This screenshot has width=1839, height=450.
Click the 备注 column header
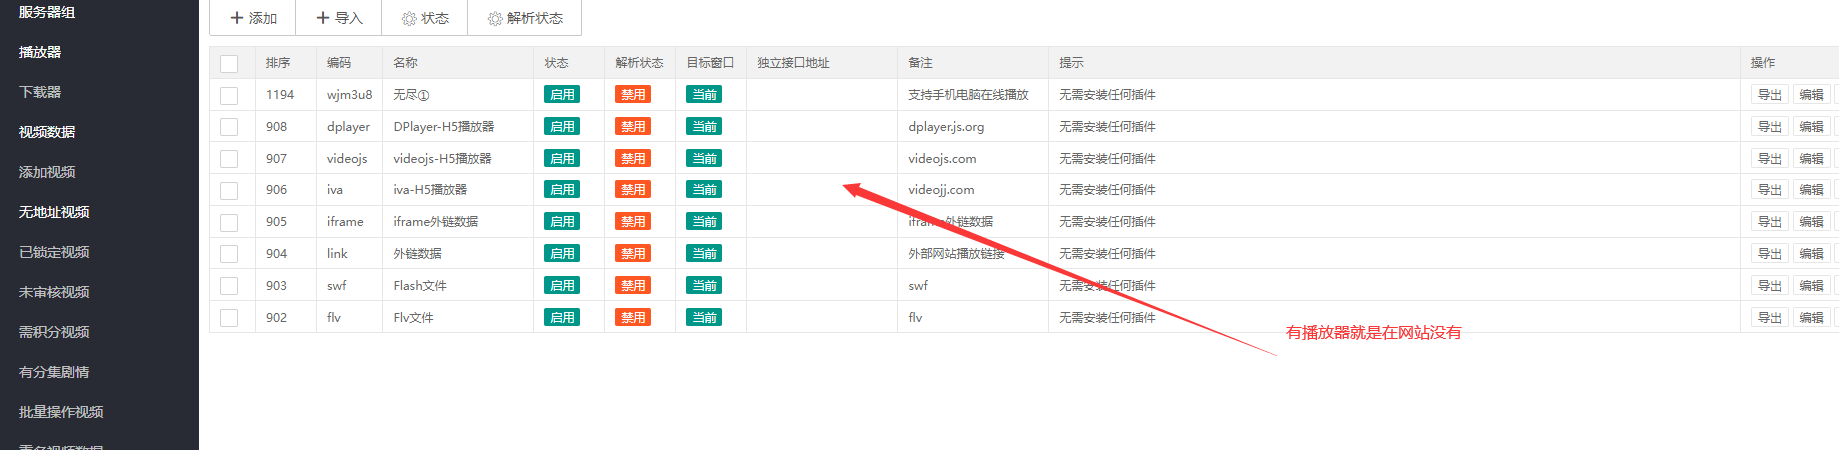point(920,63)
